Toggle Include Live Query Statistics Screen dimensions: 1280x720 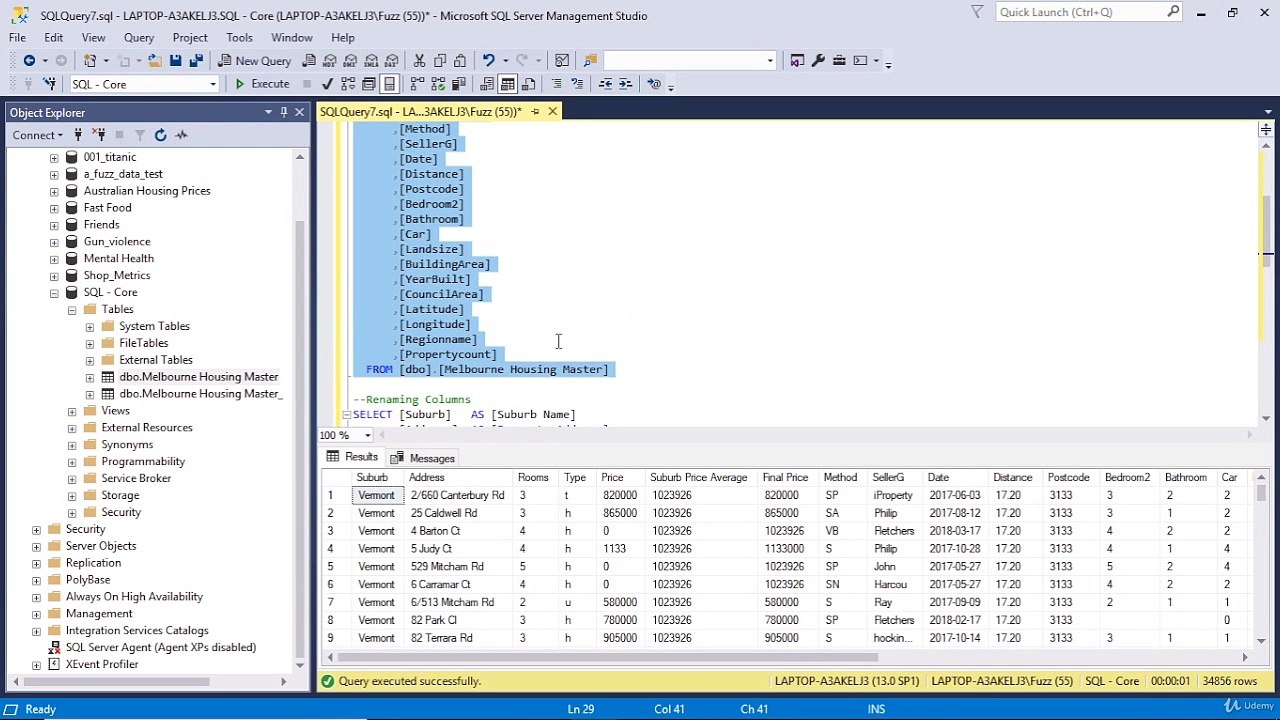pyautogui.click(x=438, y=84)
